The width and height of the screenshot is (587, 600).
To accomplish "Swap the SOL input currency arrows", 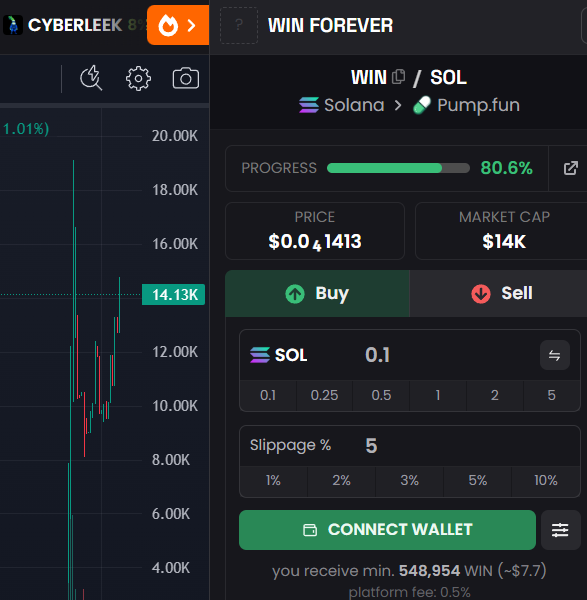I will [x=554, y=355].
